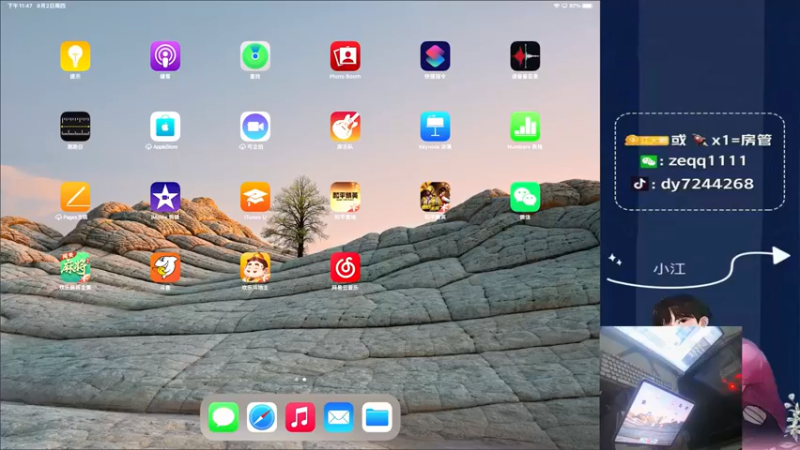Launch the purple Podcasts app
This screenshot has height=450, width=800.
(165, 56)
